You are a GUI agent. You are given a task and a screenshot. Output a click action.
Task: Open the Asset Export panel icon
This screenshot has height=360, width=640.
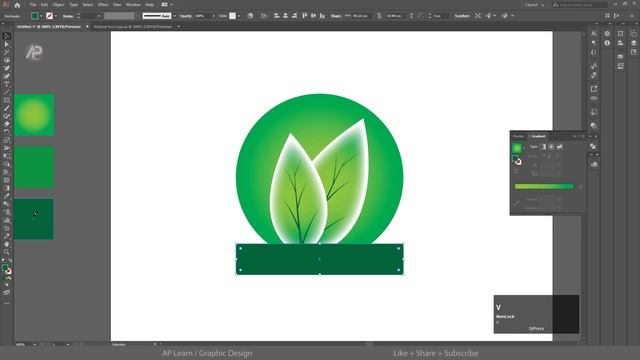[594, 89]
